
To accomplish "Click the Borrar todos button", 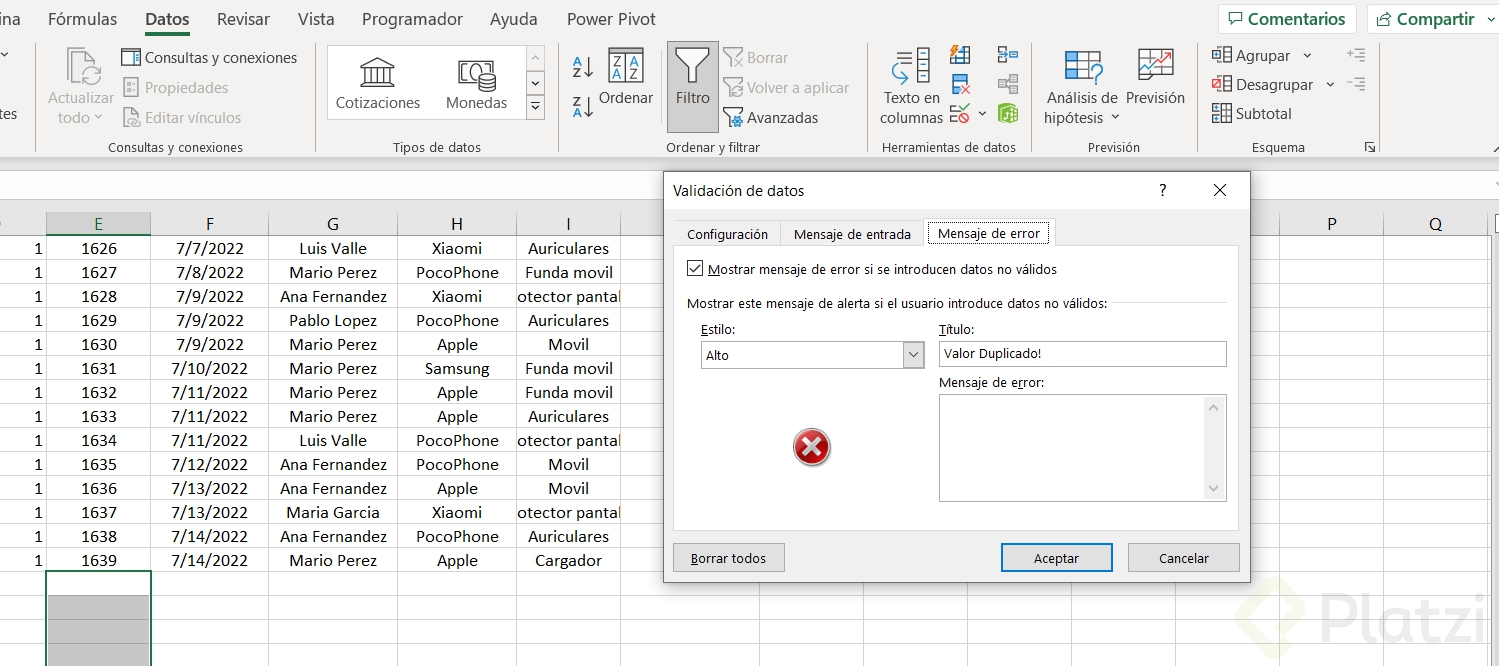I will tap(728, 557).
